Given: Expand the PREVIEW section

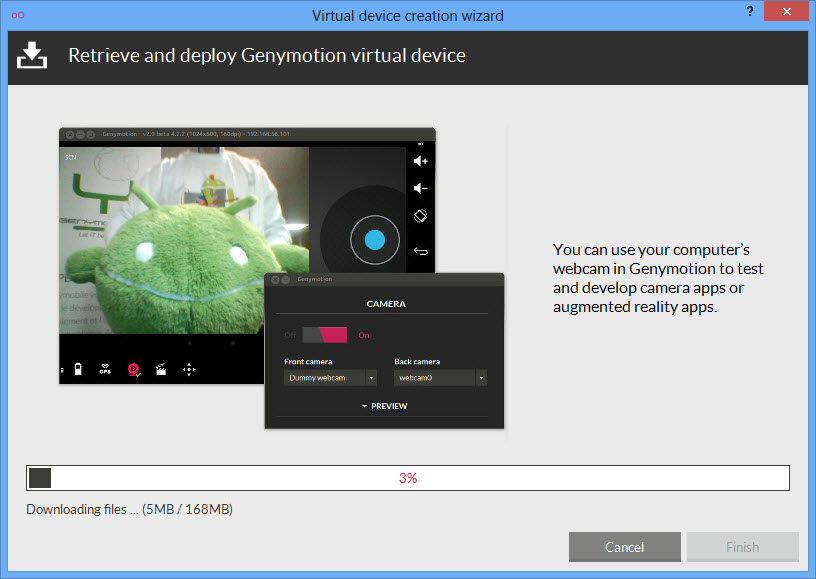Looking at the screenshot, I should click(x=385, y=406).
